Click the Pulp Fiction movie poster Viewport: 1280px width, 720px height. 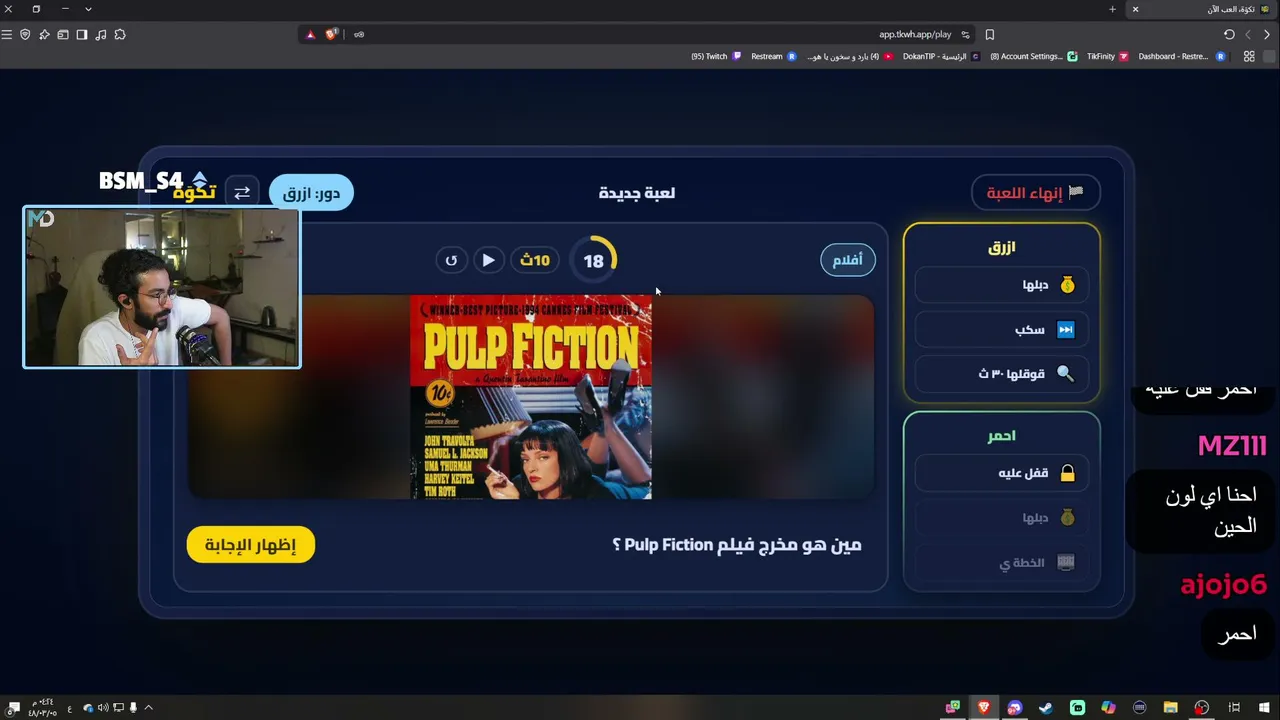pyautogui.click(x=531, y=396)
